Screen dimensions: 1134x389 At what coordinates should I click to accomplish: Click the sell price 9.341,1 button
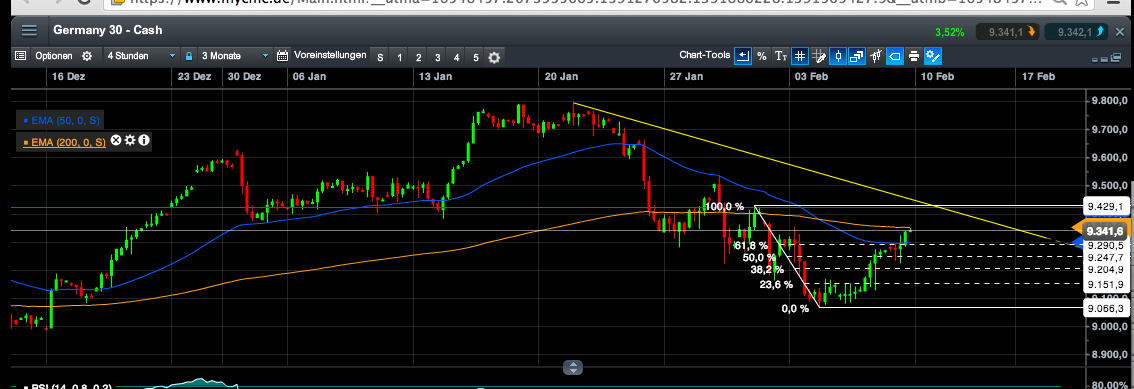1007,31
